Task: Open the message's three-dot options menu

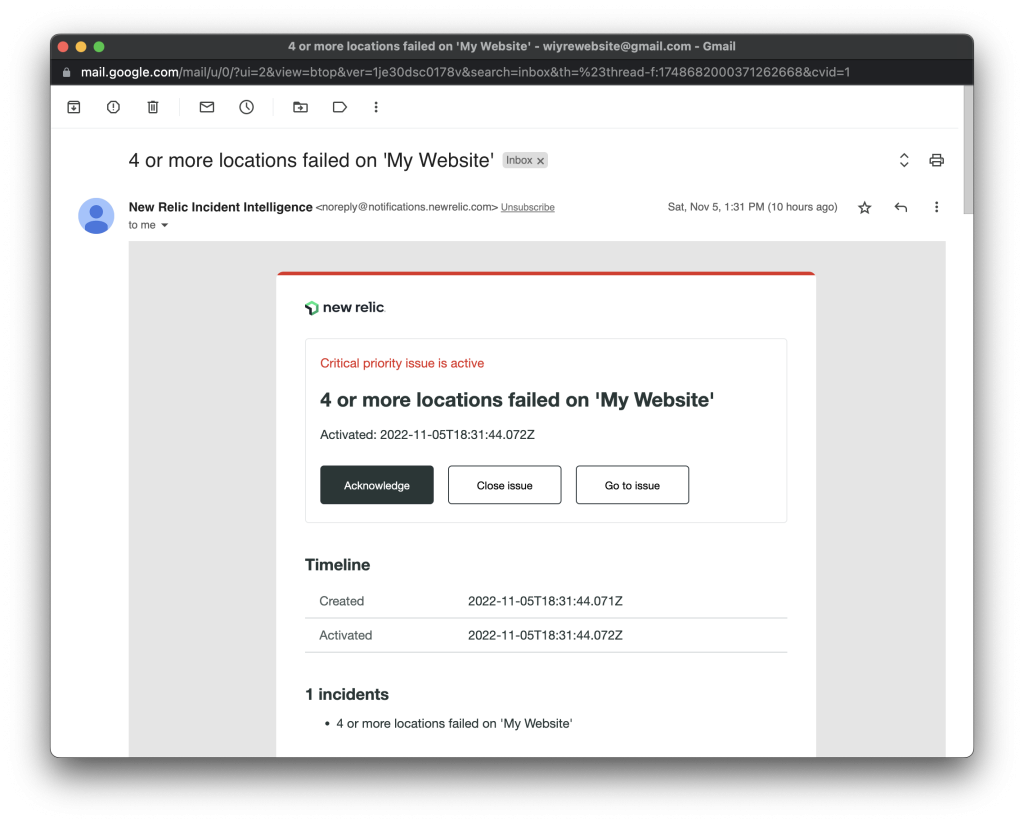Action: tap(936, 207)
